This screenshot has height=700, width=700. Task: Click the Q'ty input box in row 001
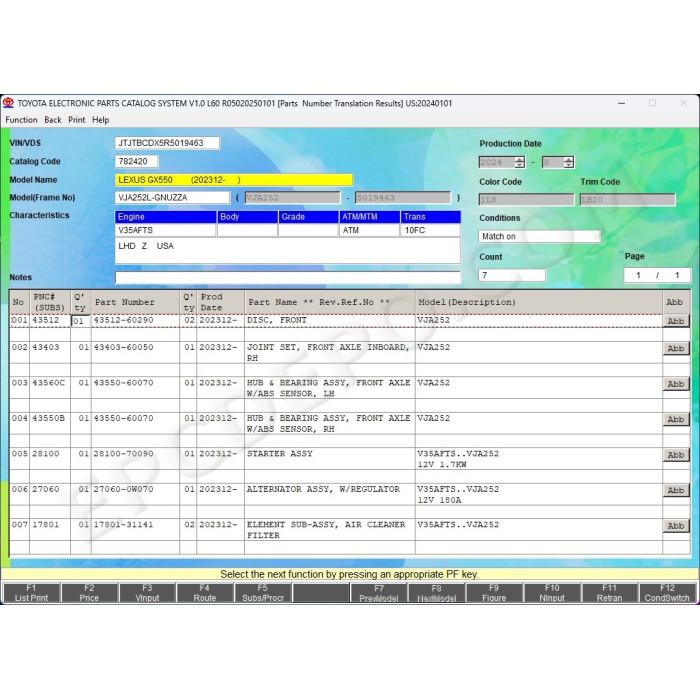[x=80, y=321]
